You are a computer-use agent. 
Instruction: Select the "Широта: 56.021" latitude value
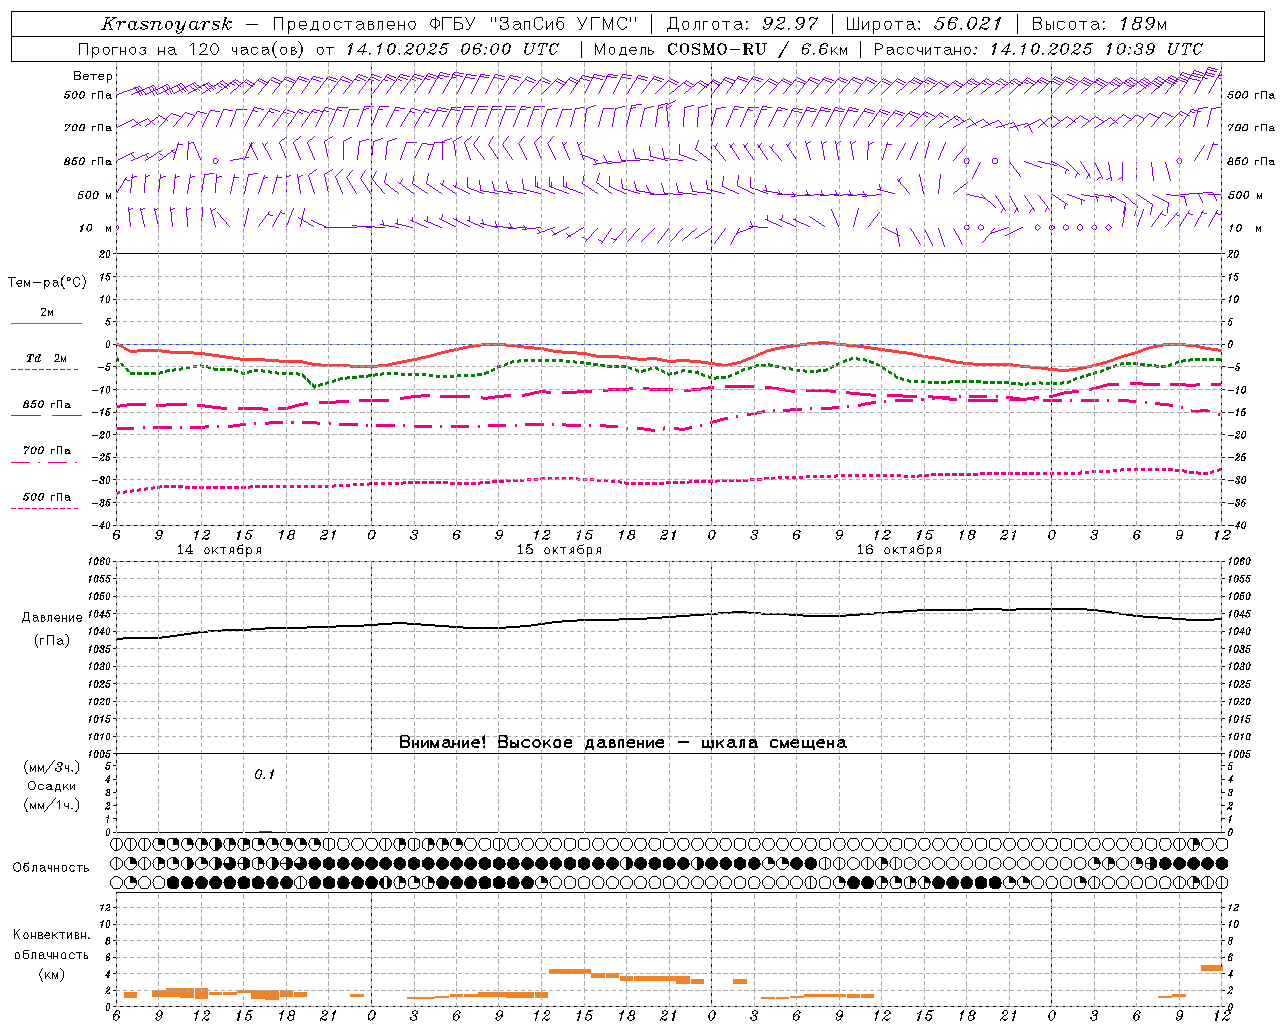coord(924,24)
